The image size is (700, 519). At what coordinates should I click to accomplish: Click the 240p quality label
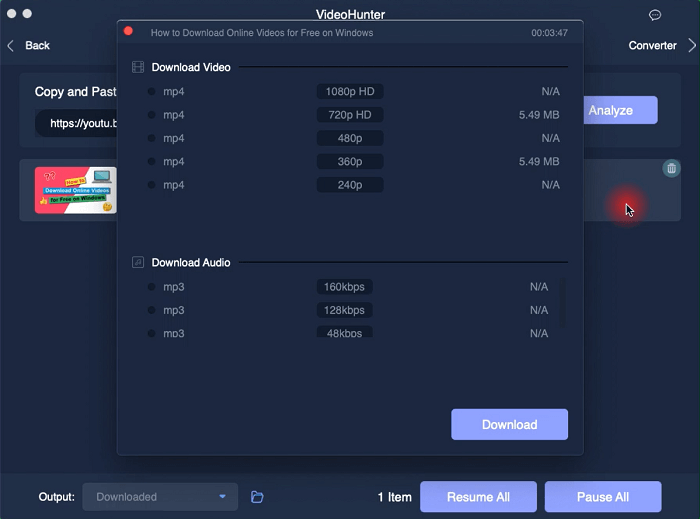(350, 185)
